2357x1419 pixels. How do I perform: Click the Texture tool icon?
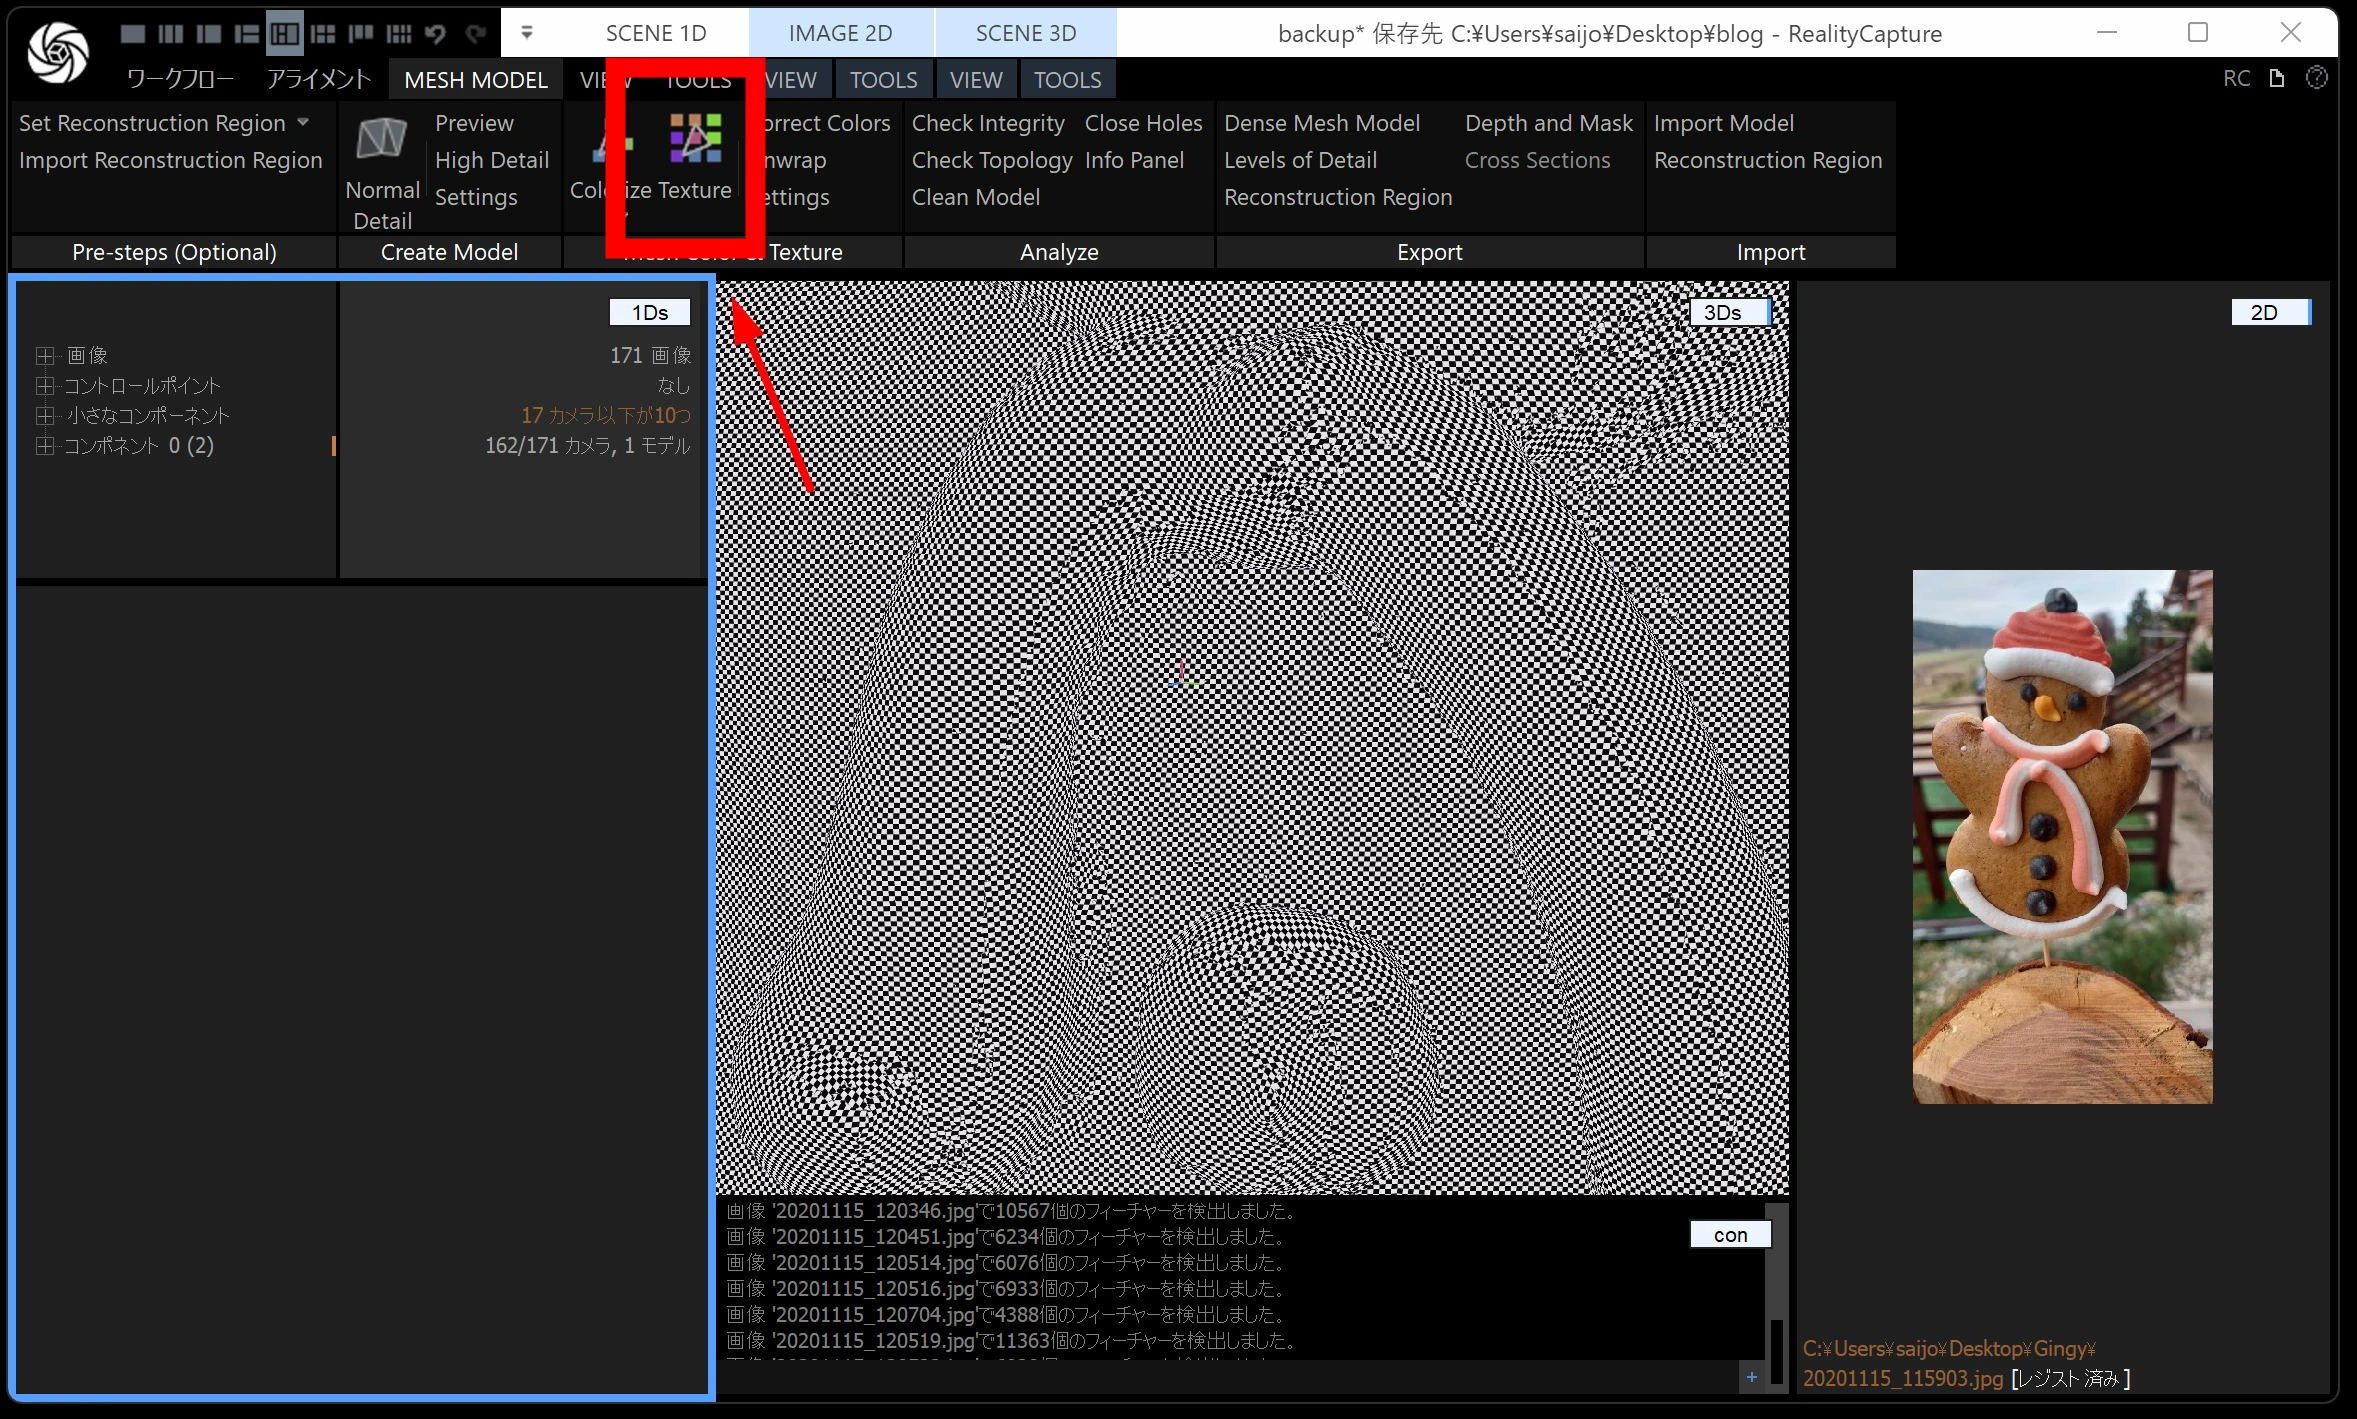[x=695, y=139]
